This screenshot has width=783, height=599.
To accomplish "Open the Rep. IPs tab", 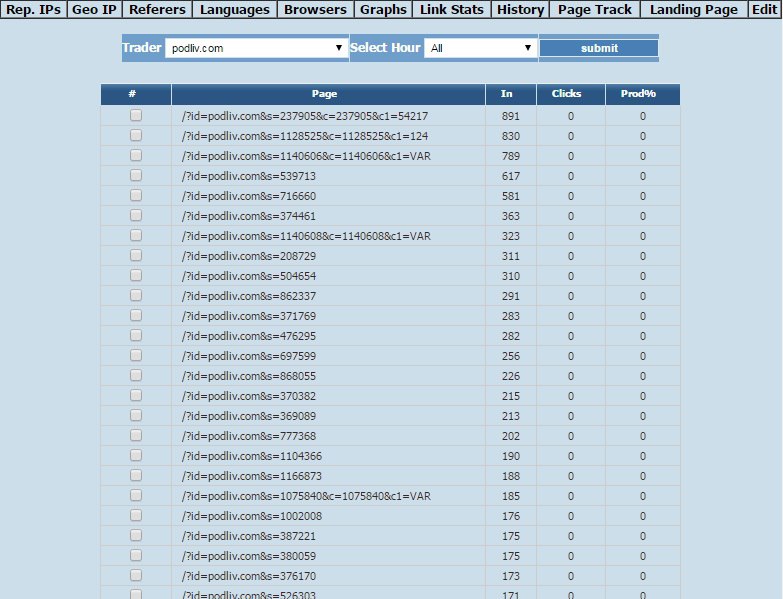I will point(33,9).
